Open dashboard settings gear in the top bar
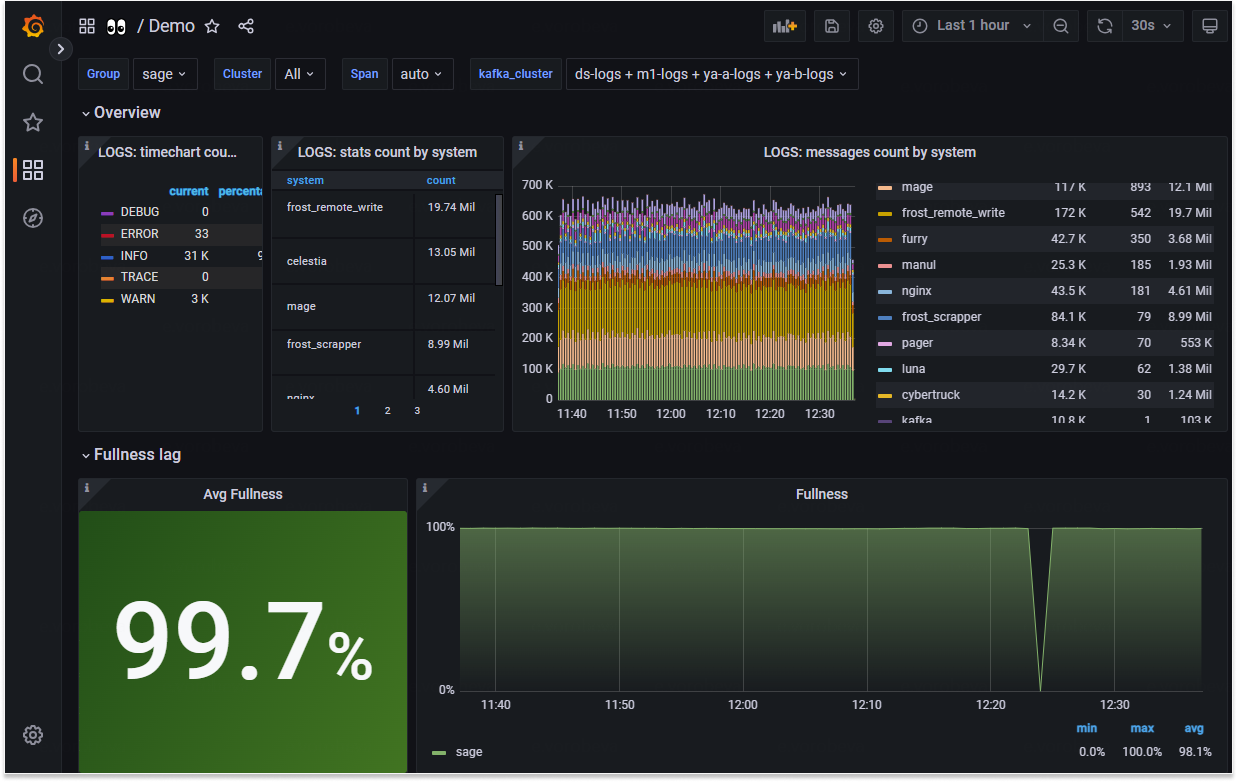The width and height of the screenshot is (1237, 782). click(x=876, y=26)
